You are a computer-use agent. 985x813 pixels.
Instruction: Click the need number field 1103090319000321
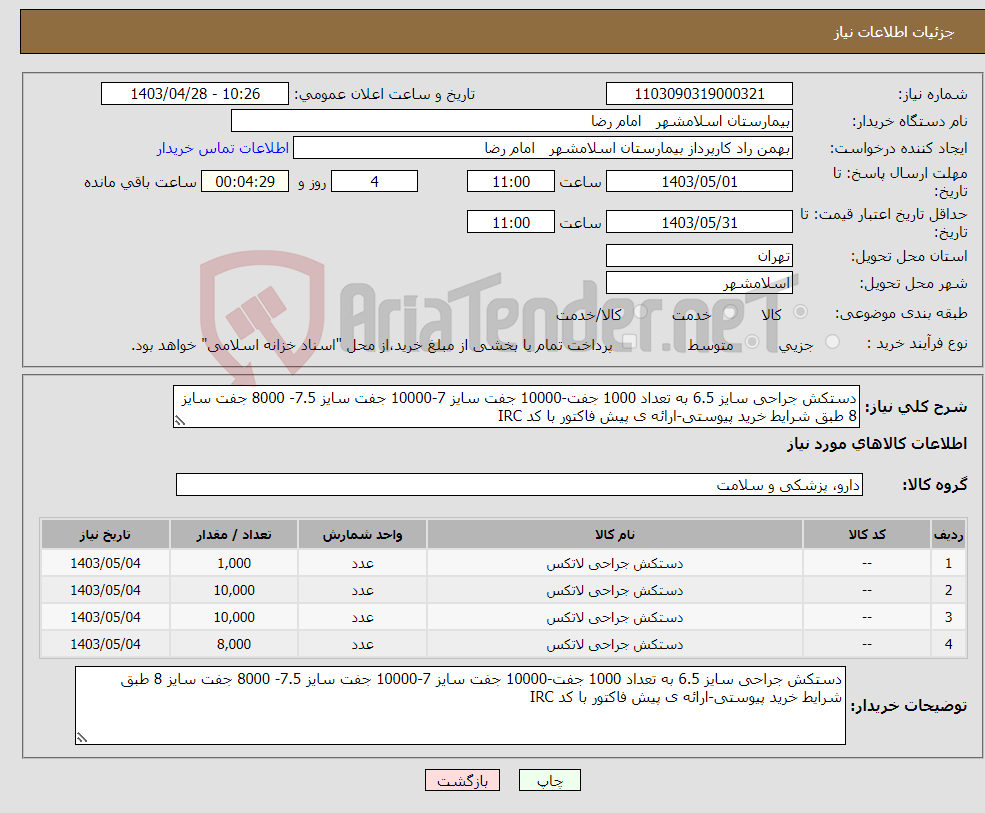coord(699,94)
